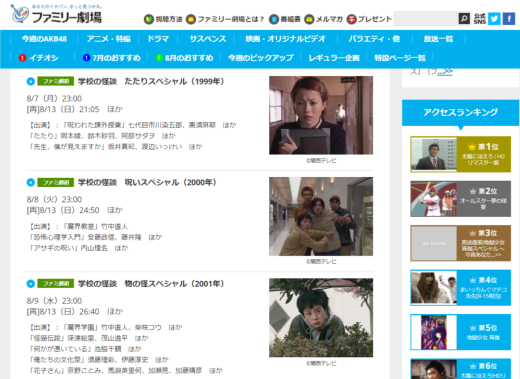Click the header search input field
Image resolution: width=520 pixels, height=379 pixels.
coord(426,19)
